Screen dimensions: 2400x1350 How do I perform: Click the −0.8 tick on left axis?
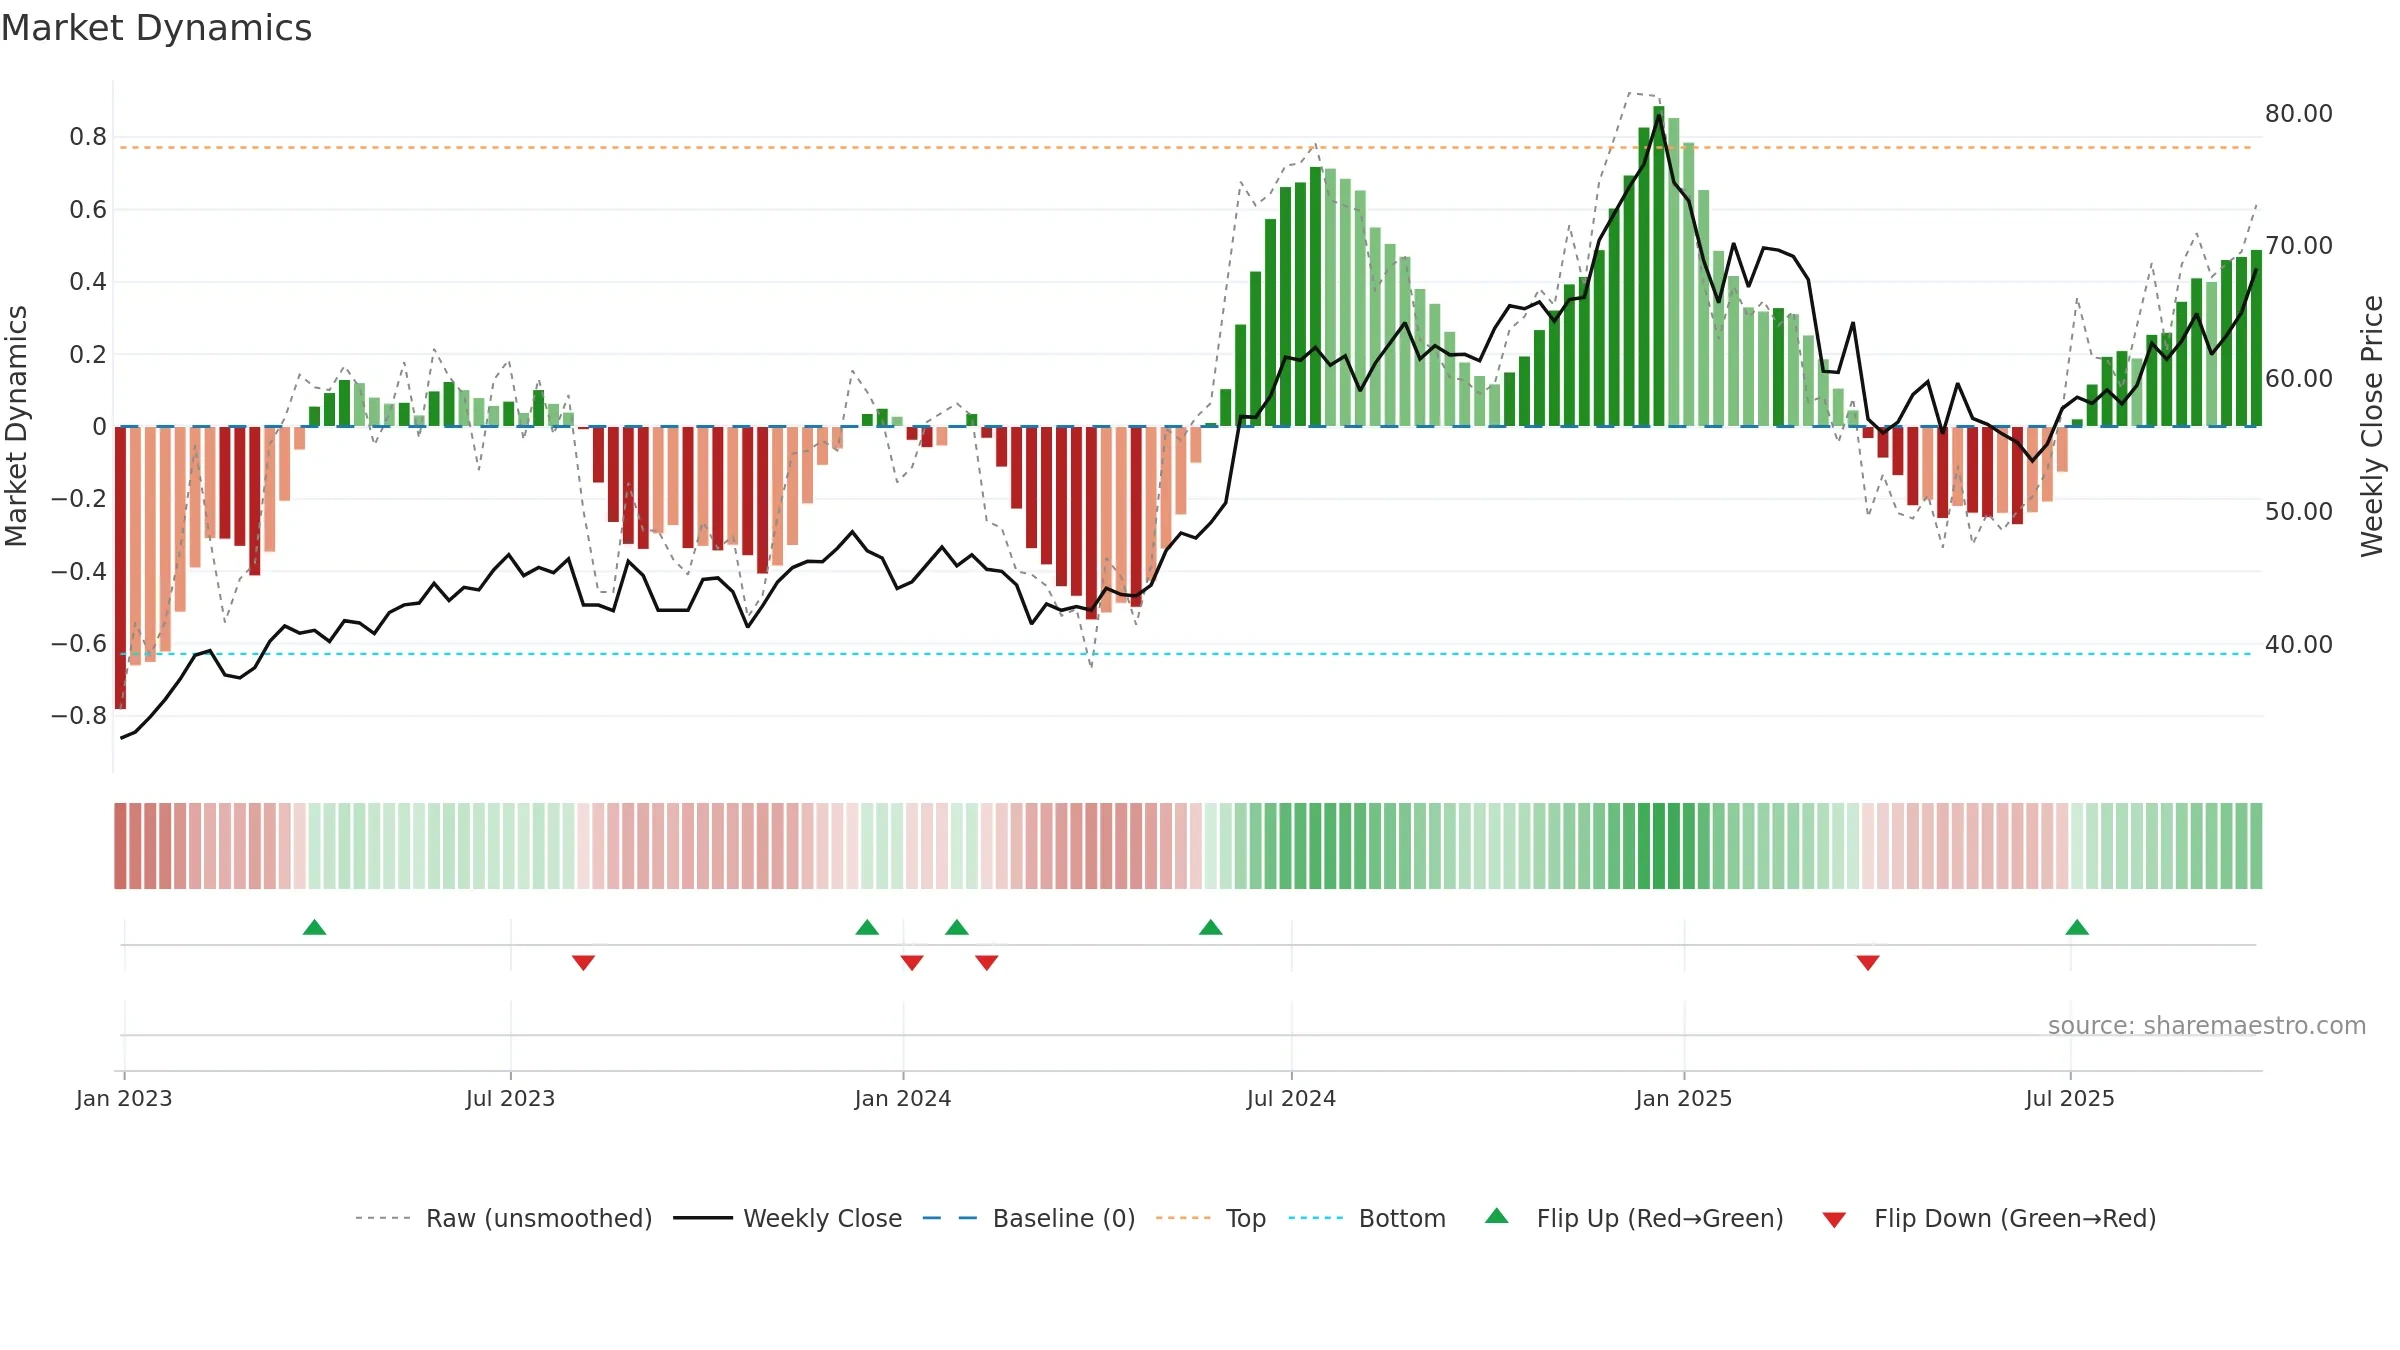pos(79,716)
